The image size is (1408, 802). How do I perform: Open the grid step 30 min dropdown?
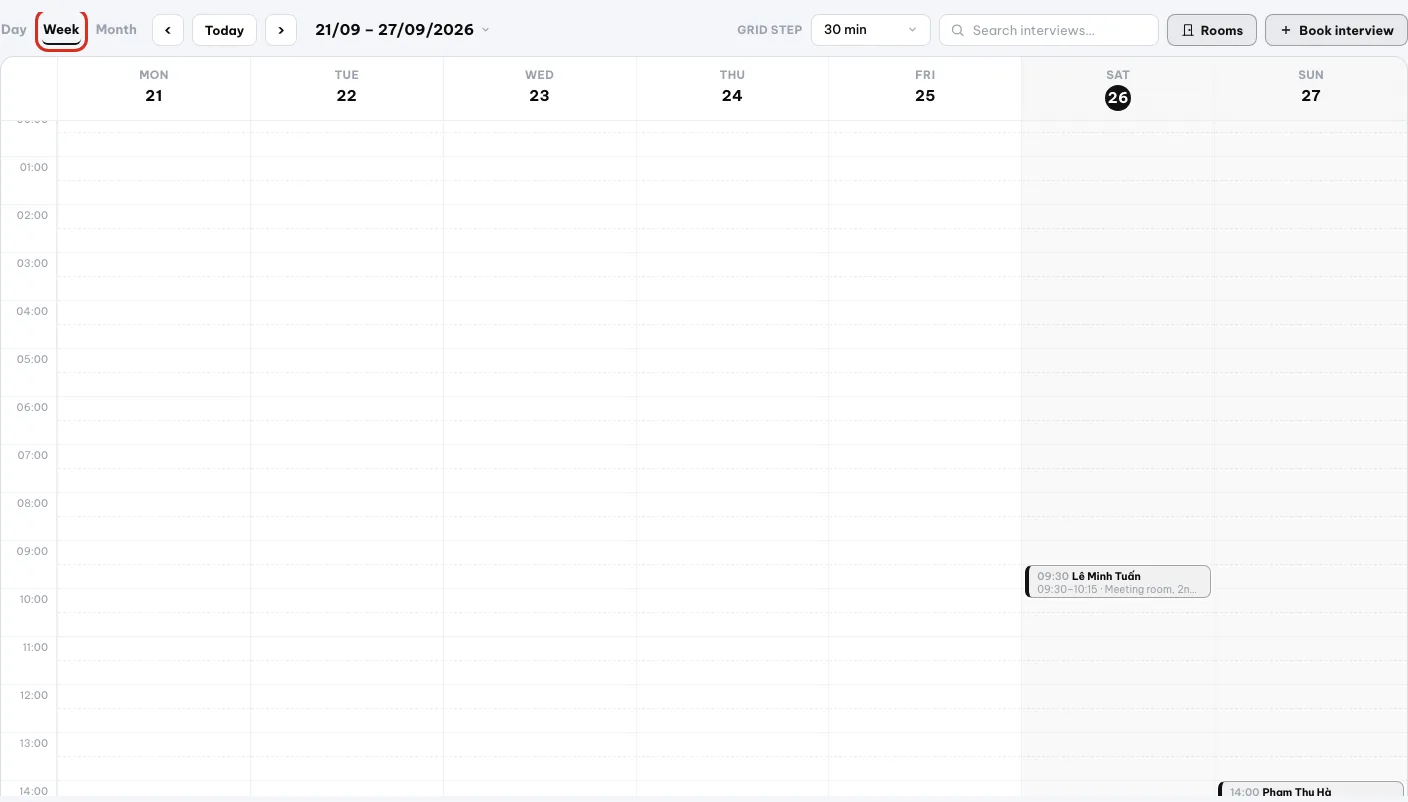(870, 30)
